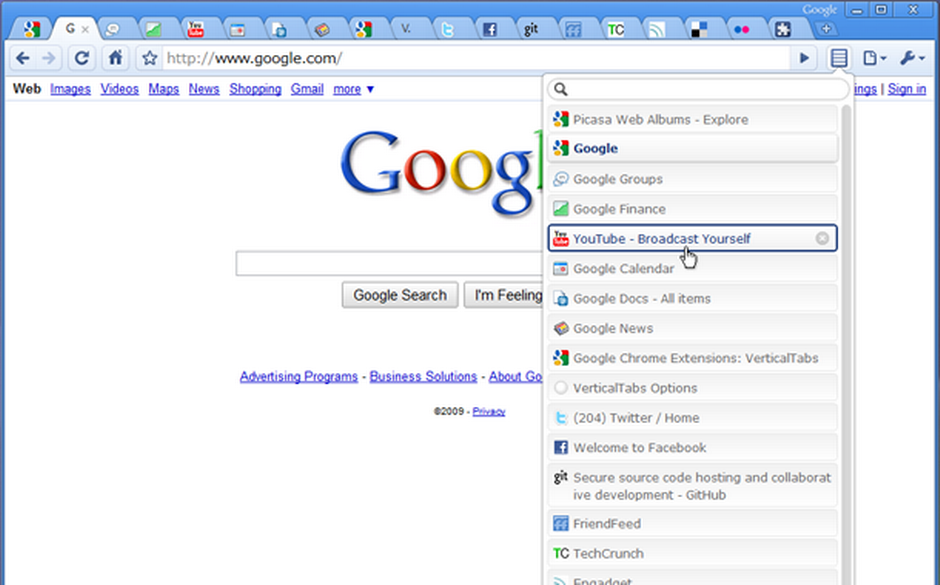940x585 pixels.
Task: Switch to the Google Calendar tab in tab strip
Action: 237,29
